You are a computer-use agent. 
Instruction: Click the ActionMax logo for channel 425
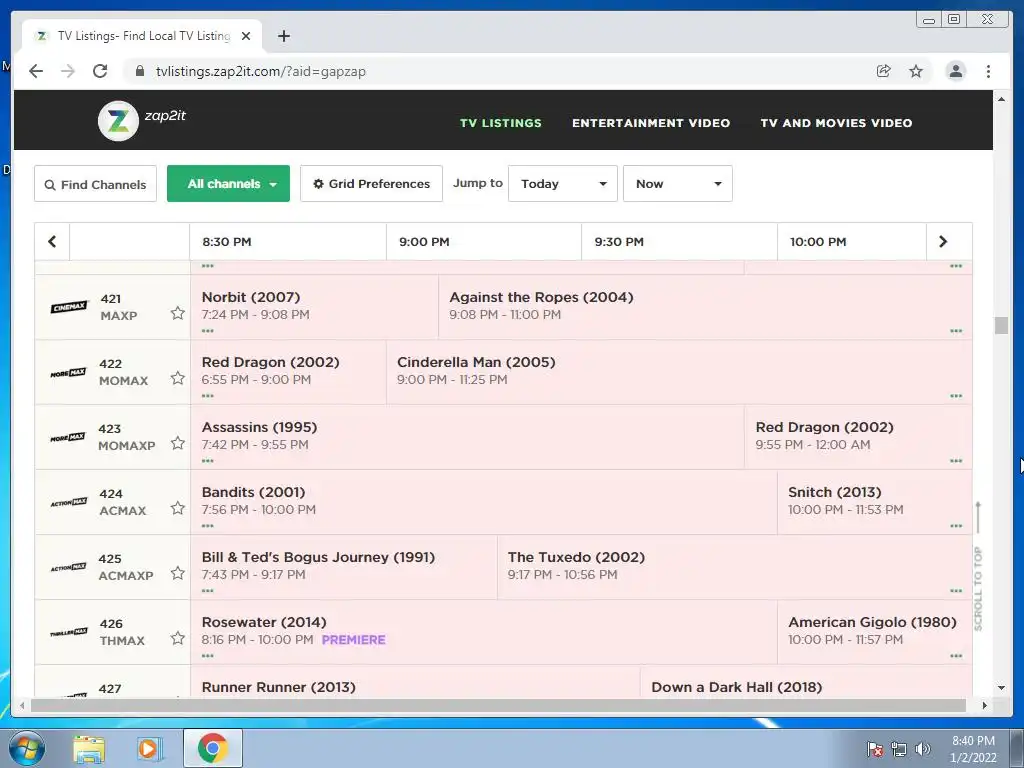[x=69, y=568]
